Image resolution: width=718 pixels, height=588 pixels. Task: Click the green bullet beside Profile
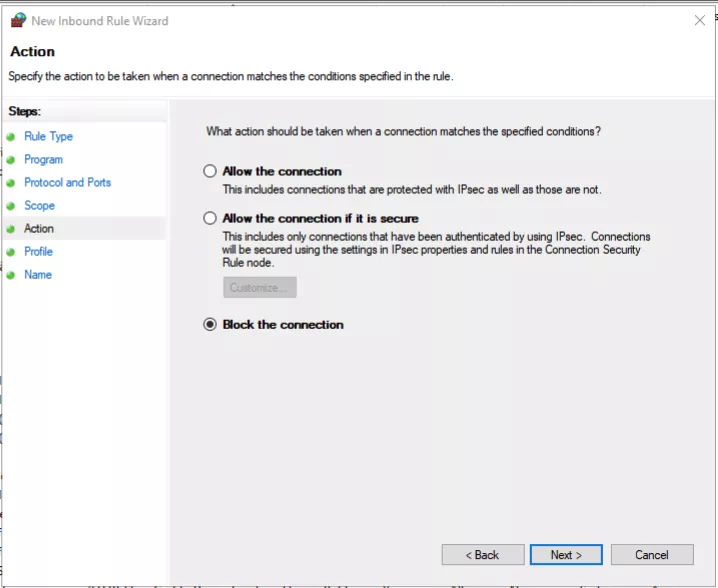point(11,252)
